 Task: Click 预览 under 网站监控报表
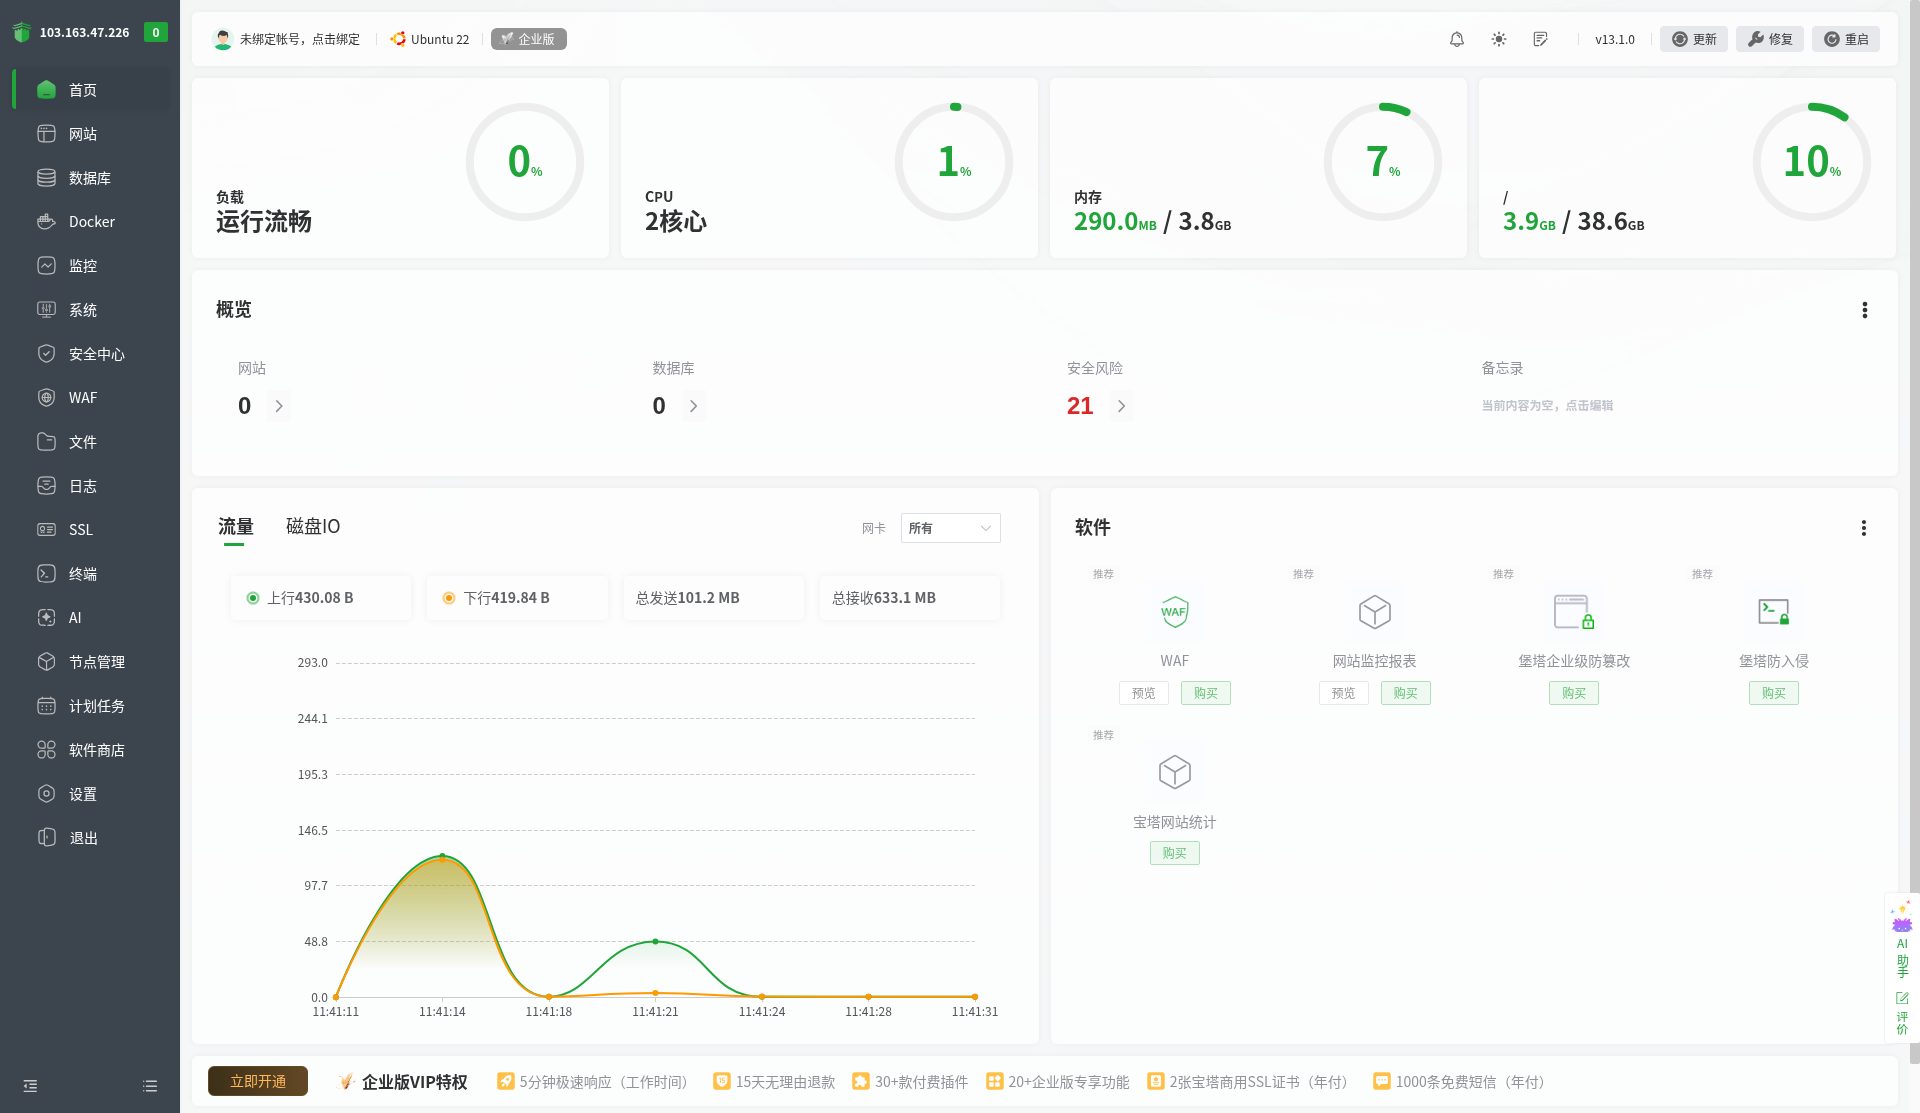pyautogui.click(x=1343, y=693)
